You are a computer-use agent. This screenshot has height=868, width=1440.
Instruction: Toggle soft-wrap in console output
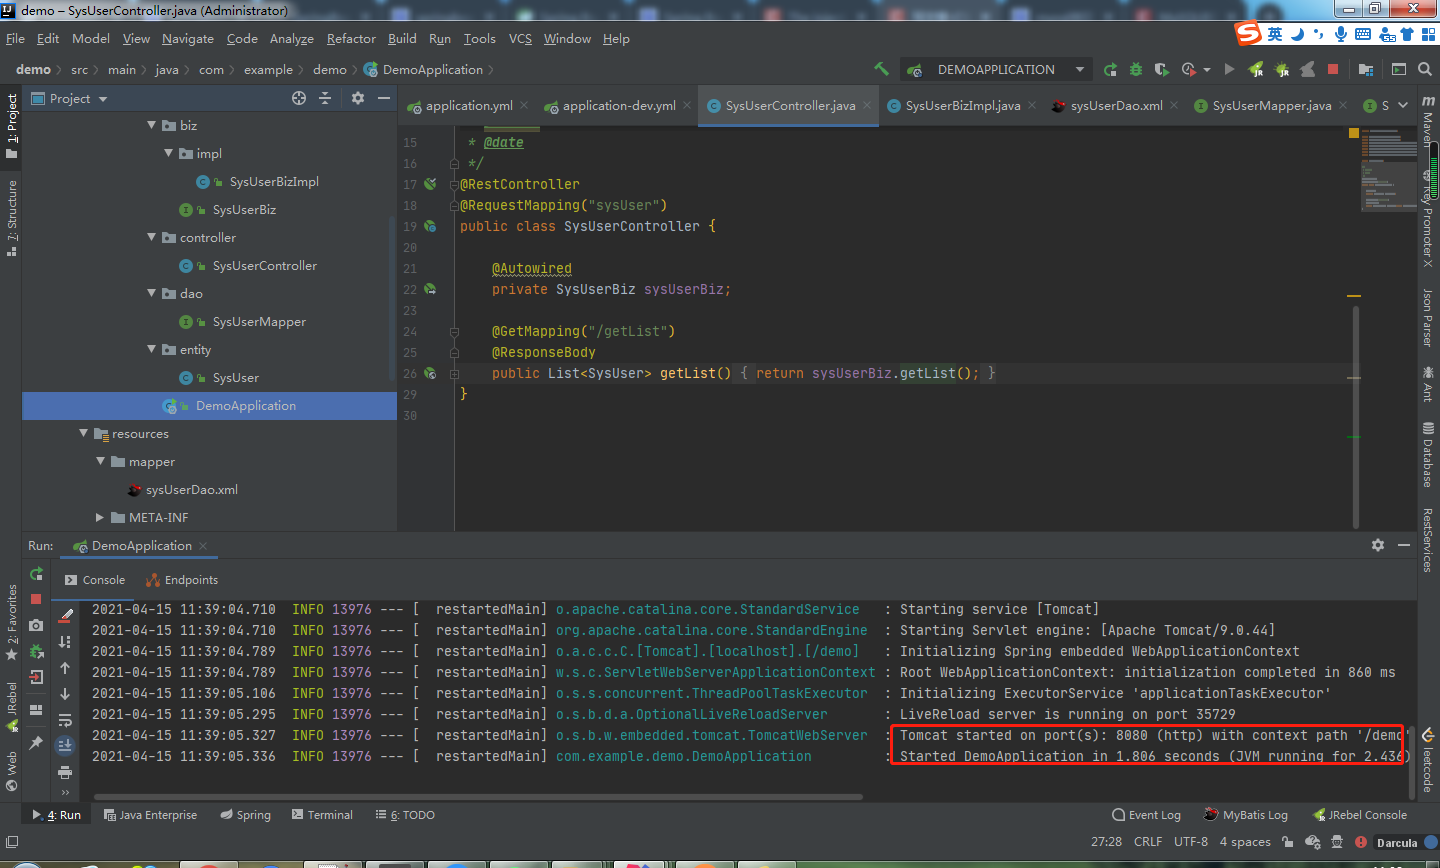65,719
